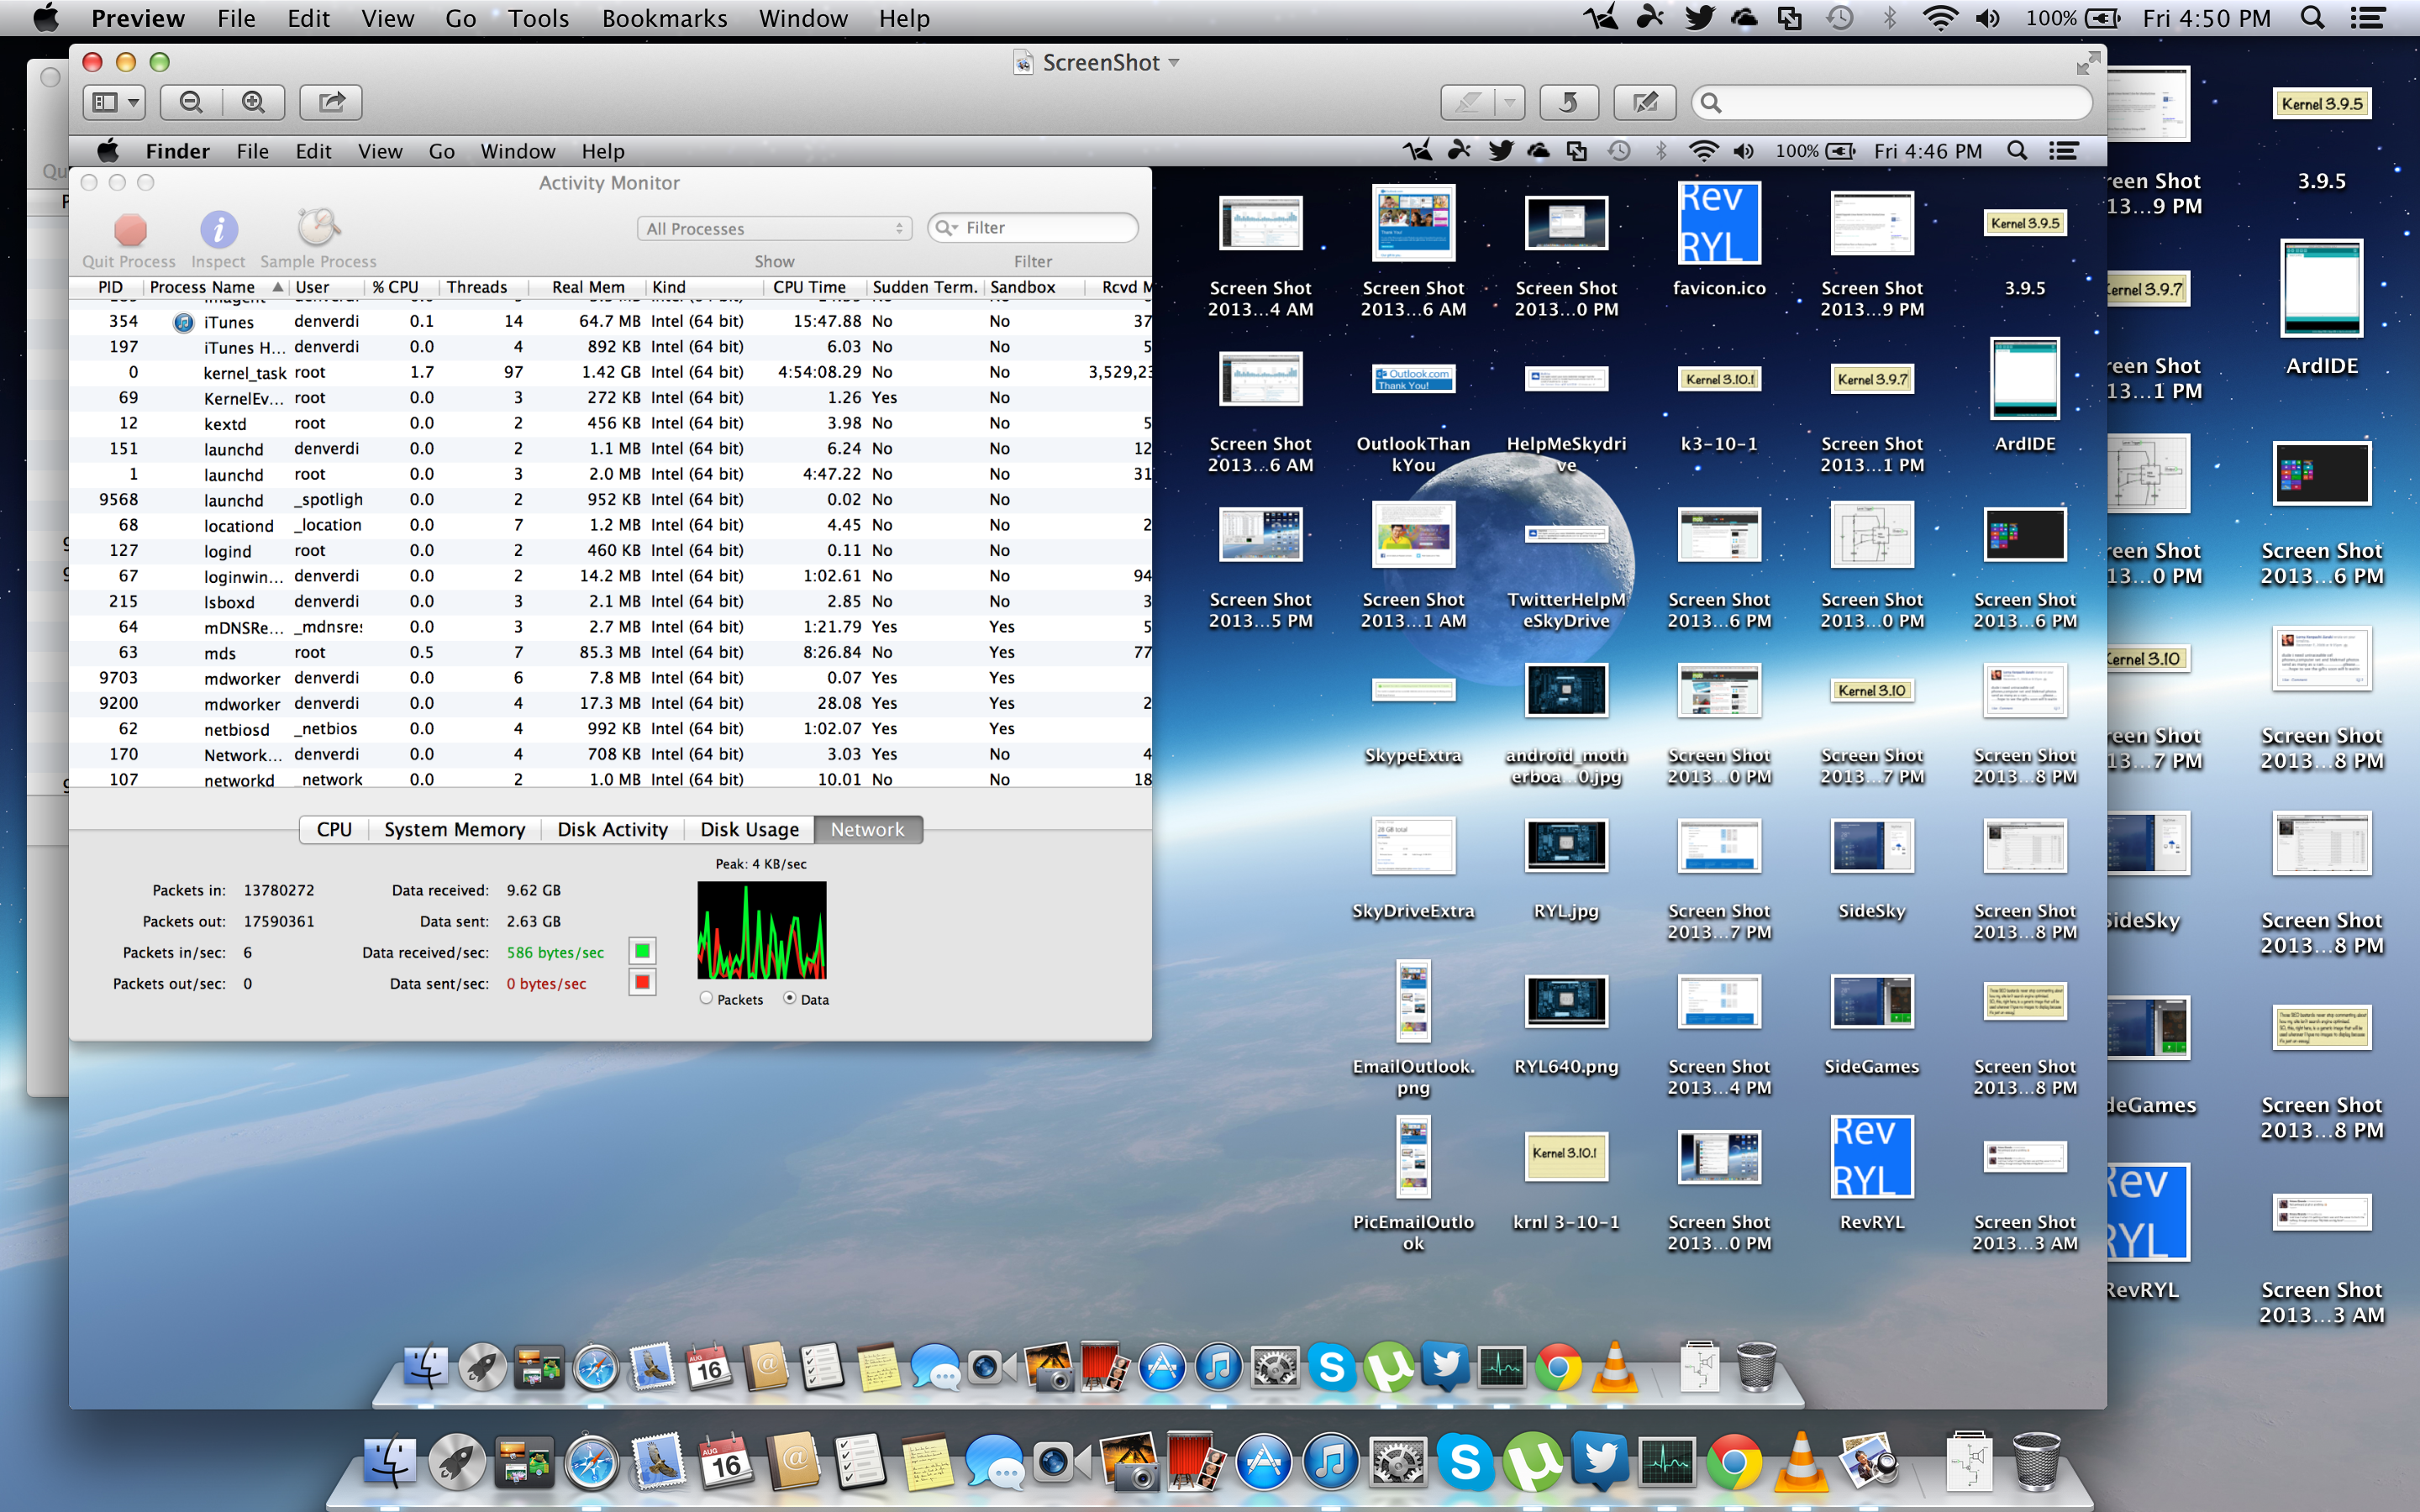
Task: Expand the ScreenShot title dropdown arrow
Action: (x=1174, y=63)
